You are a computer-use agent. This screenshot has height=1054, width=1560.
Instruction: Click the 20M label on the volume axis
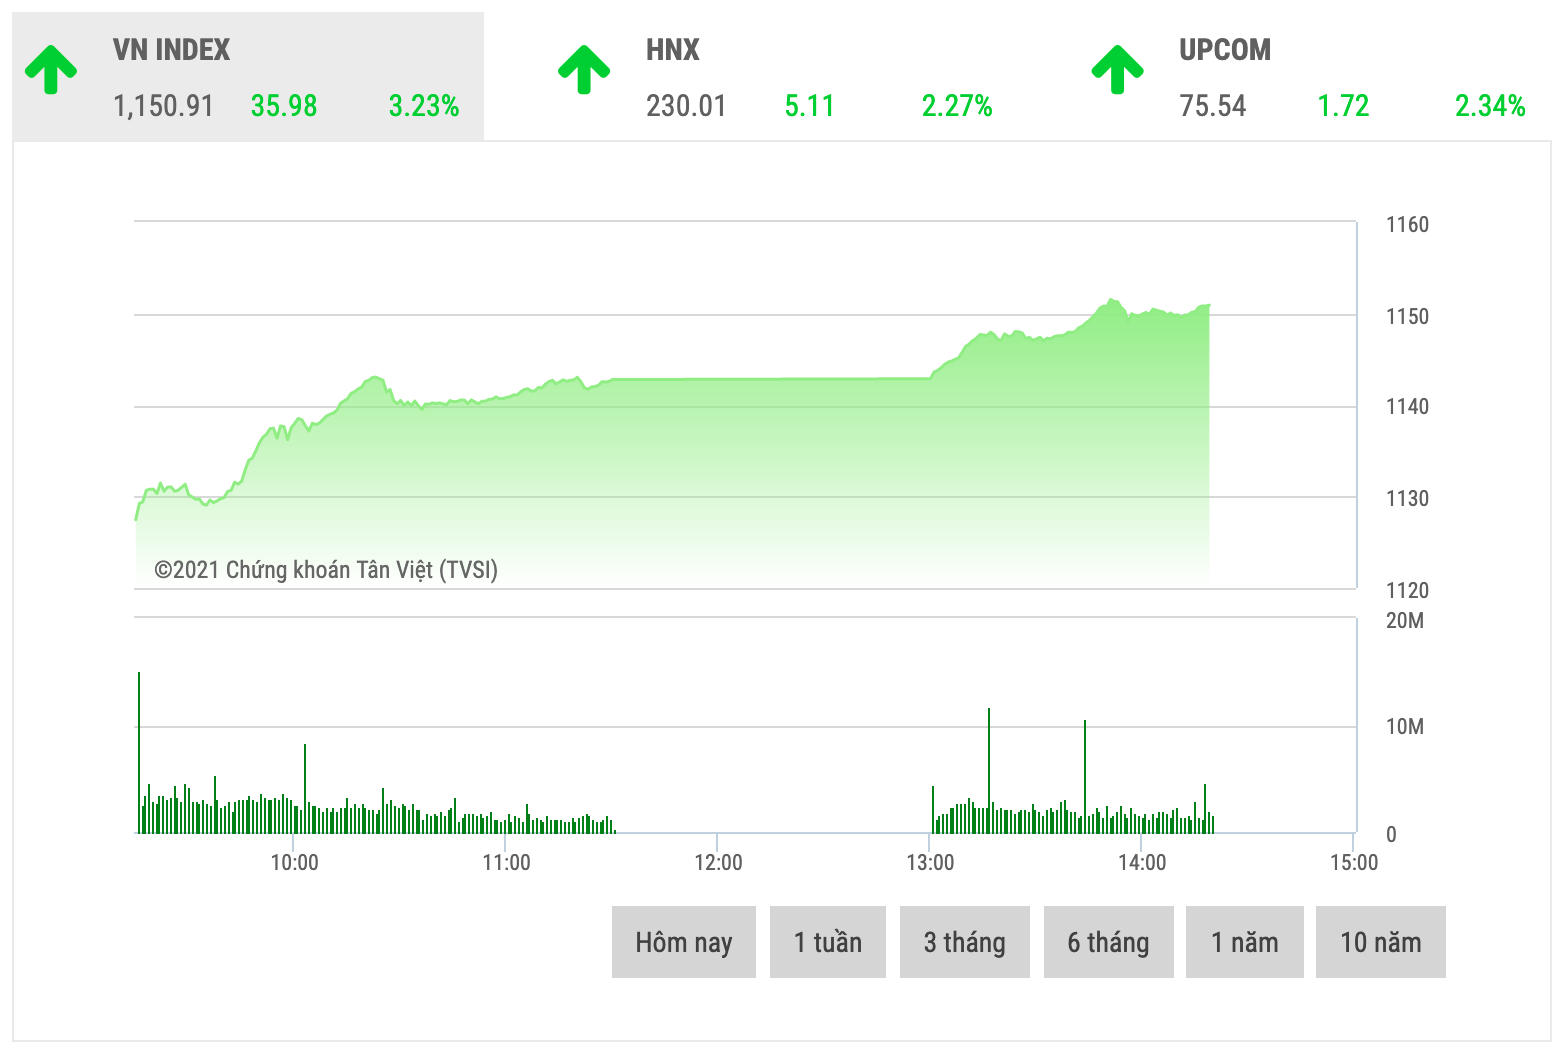coord(1405,621)
